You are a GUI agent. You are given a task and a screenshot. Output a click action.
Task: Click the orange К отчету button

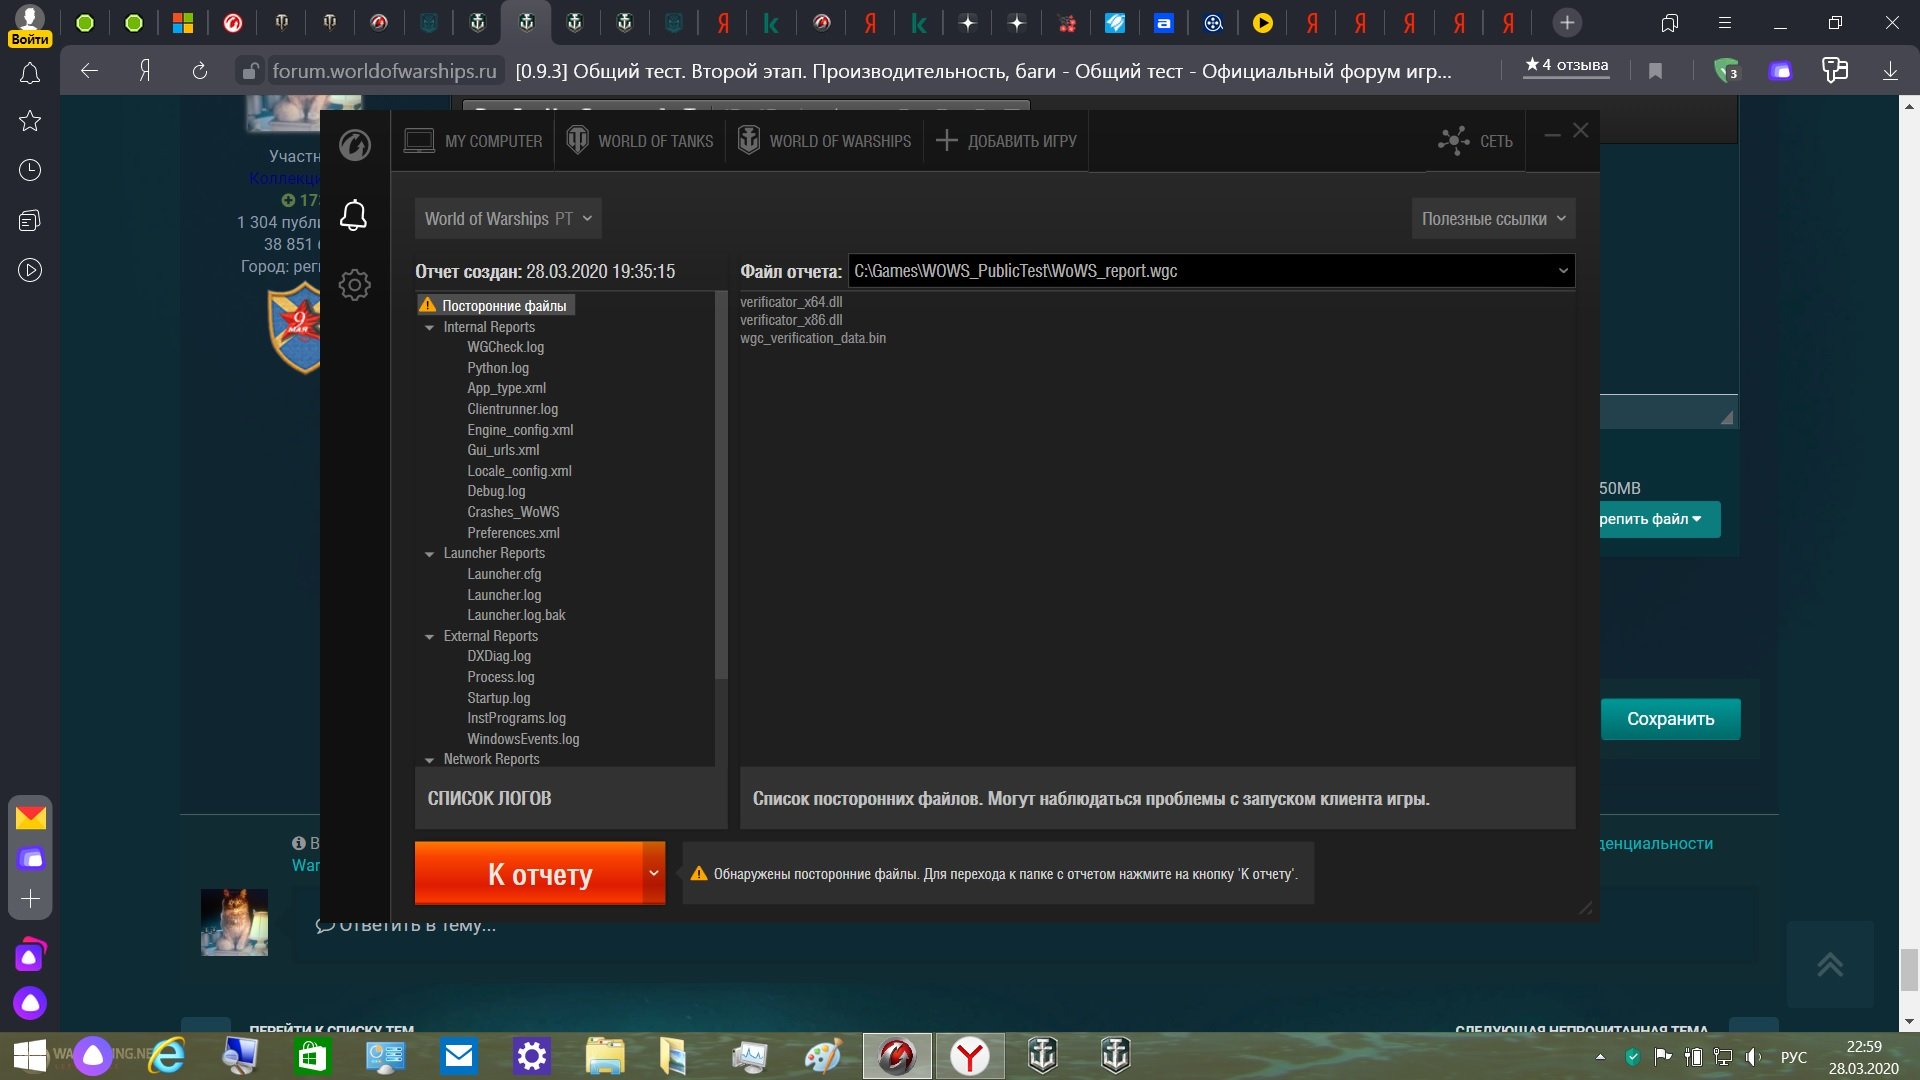coord(529,873)
